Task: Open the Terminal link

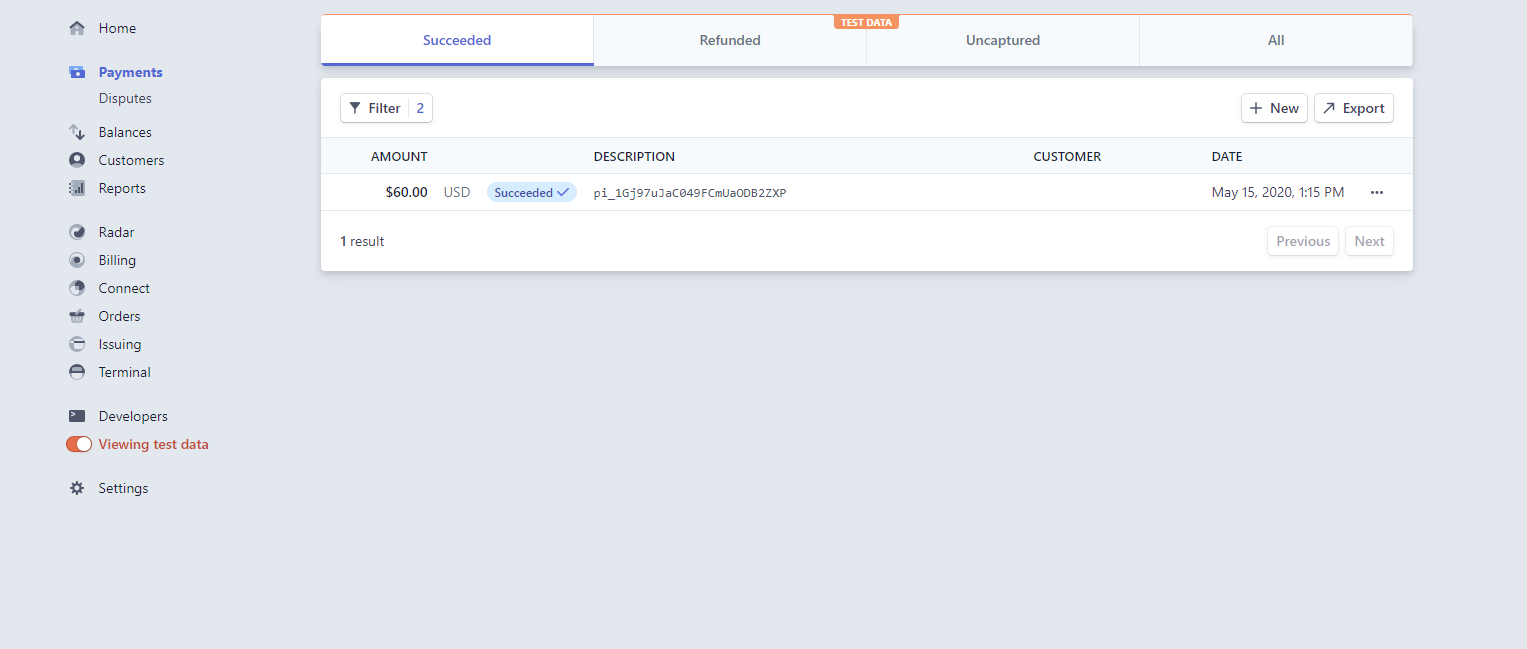Action: pyautogui.click(x=124, y=372)
